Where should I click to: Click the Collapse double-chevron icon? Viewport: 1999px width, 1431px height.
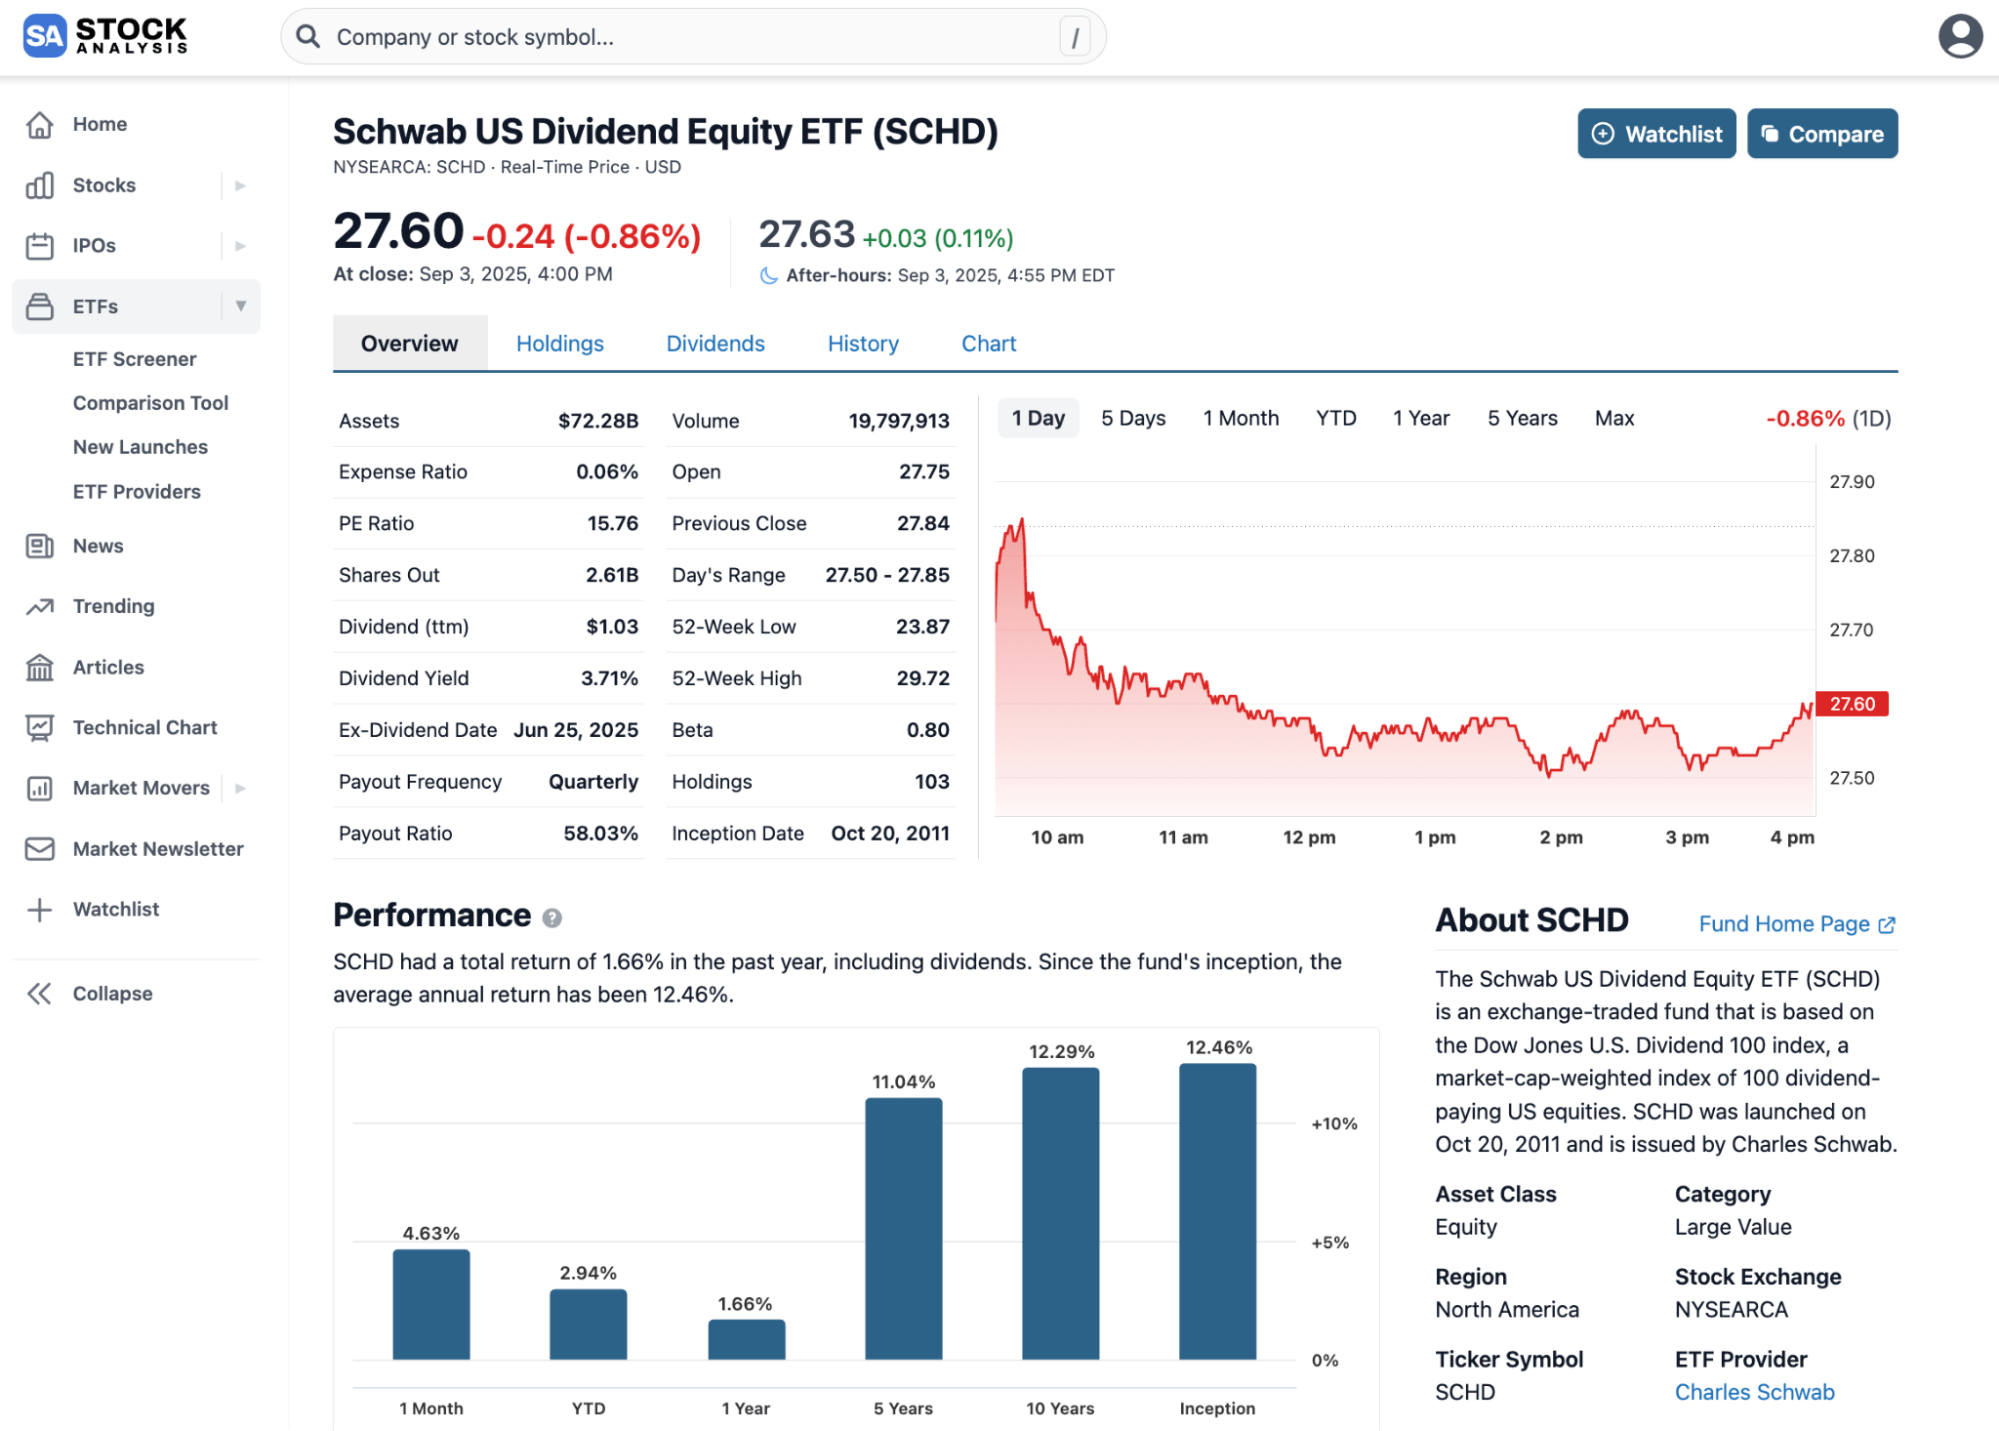point(39,993)
